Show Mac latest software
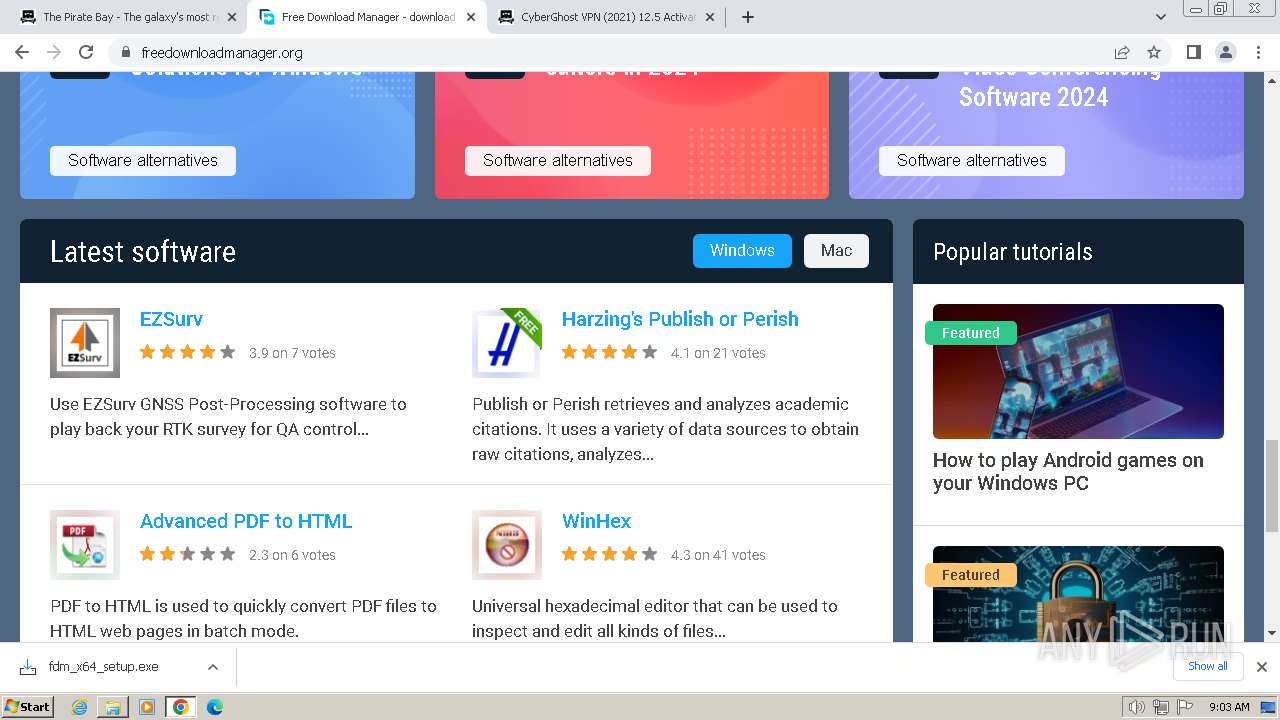This screenshot has width=1280, height=720. (836, 251)
